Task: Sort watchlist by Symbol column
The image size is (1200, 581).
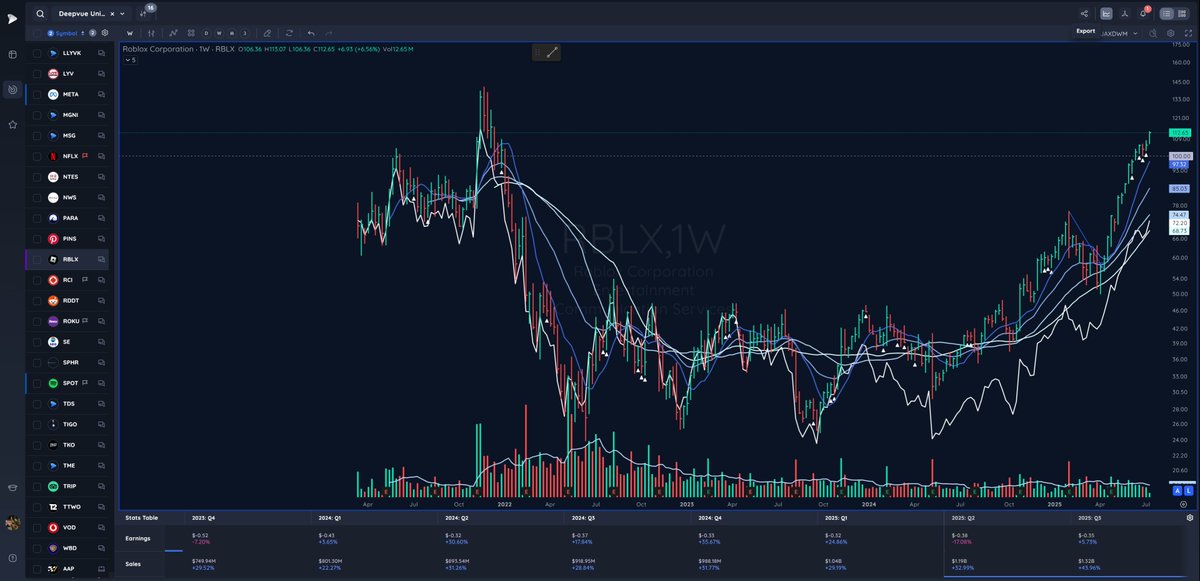Action: coord(67,32)
